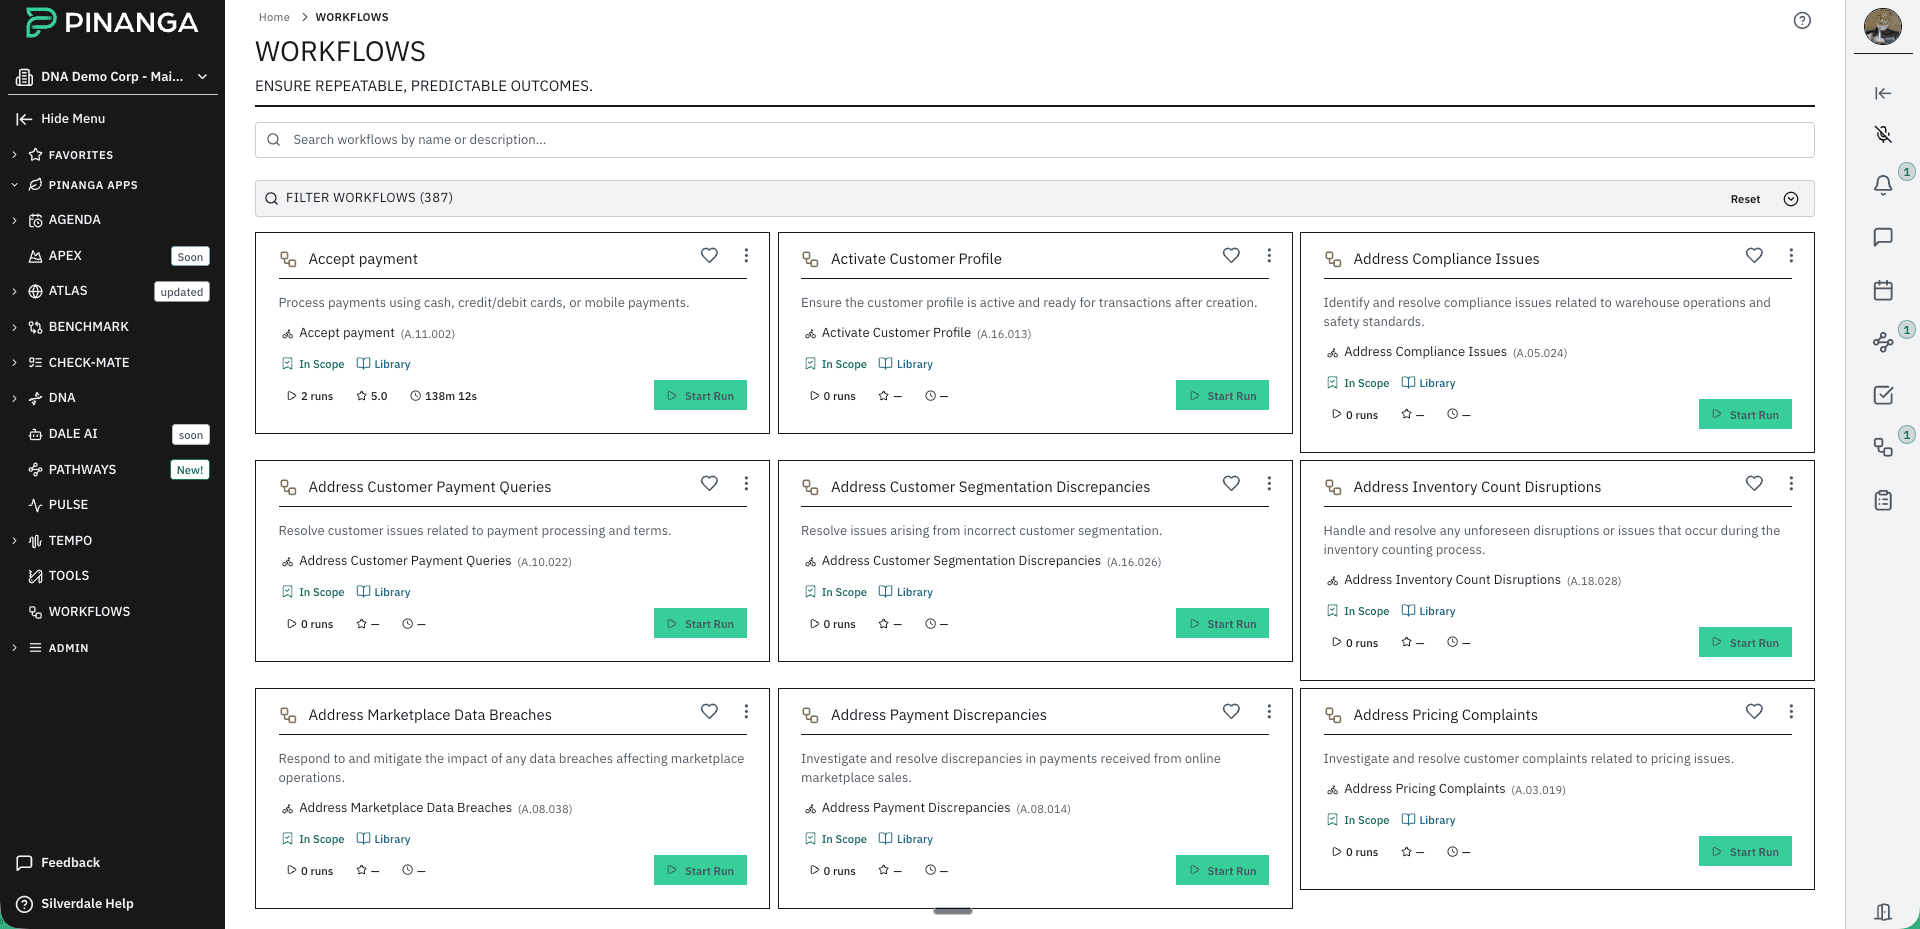Viewport: 1920px width, 929px height.
Task: Select the PULSE app in the sidebar
Action: tap(68, 504)
